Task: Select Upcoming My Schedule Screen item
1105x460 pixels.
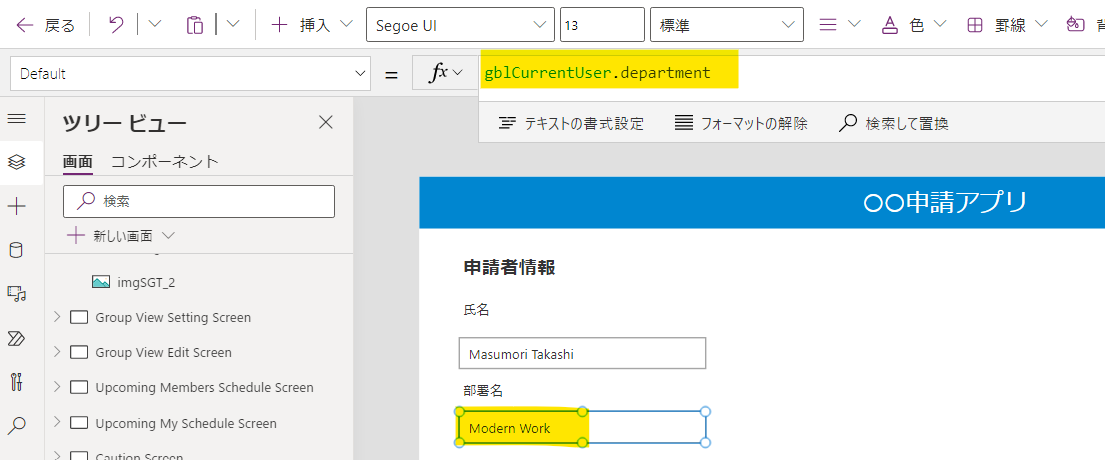Action: [186, 424]
